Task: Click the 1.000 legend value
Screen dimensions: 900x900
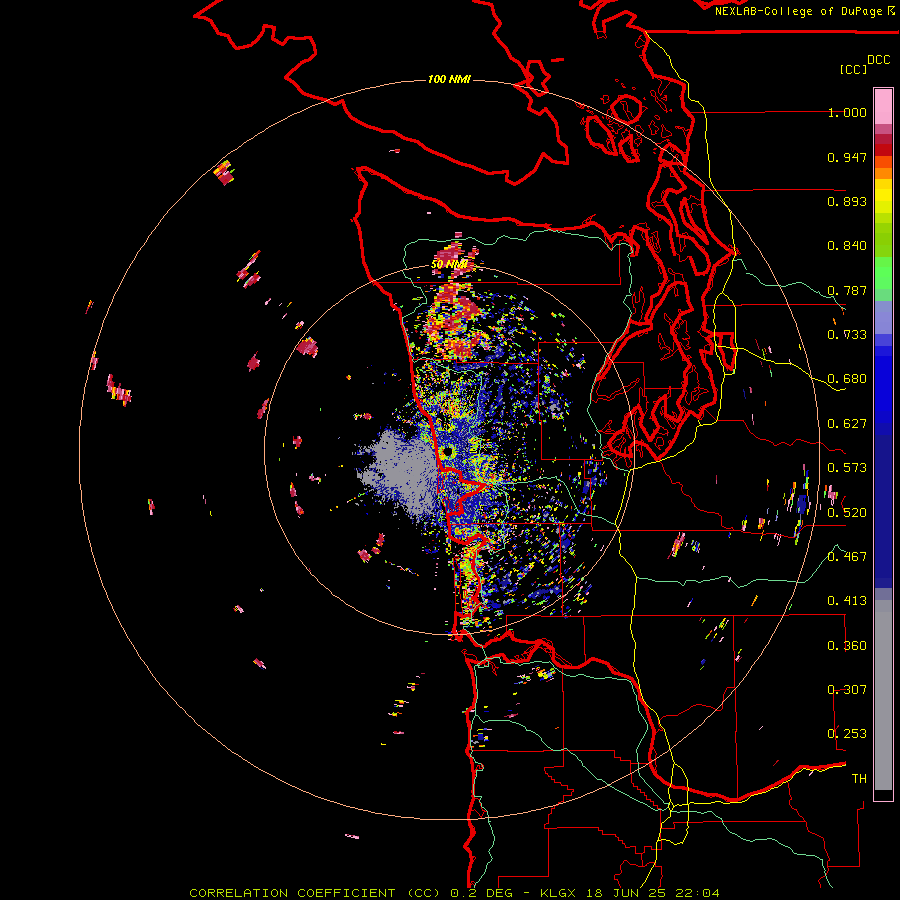Action: [847, 112]
